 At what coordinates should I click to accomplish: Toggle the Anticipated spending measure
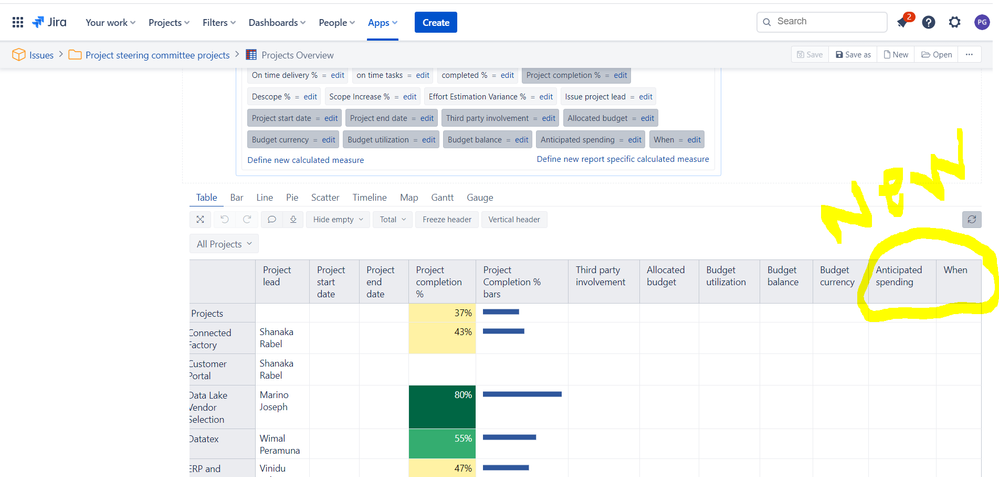click(576, 140)
